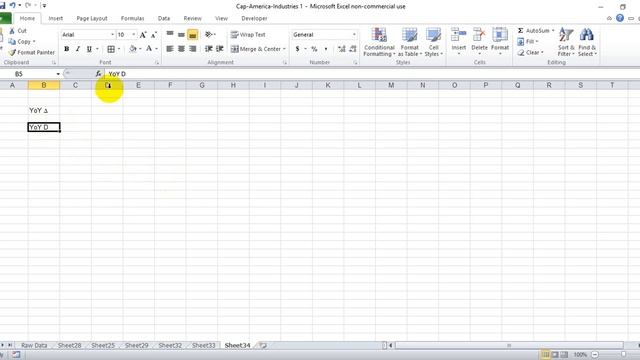Open the Arial font name dropdown
The image size is (640, 360).
pos(112,35)
